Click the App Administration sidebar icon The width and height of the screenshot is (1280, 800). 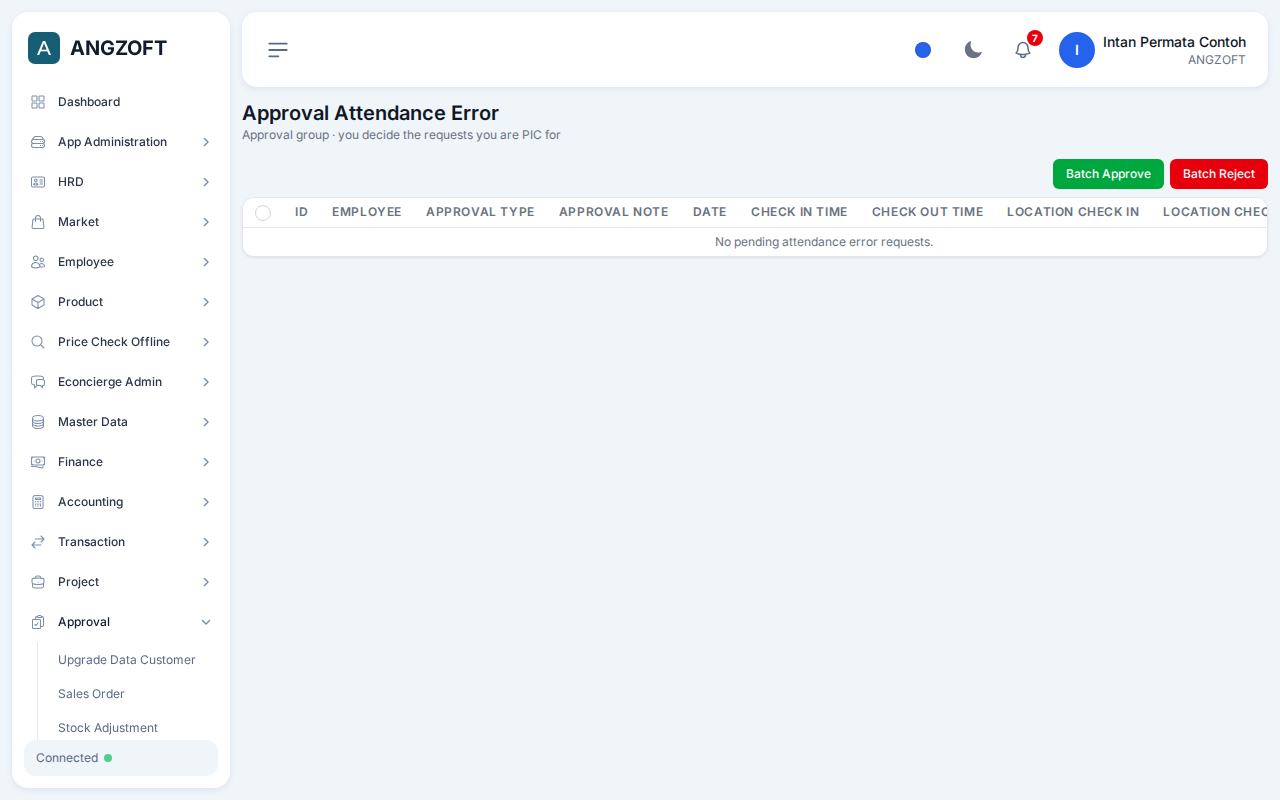(38, 142)
